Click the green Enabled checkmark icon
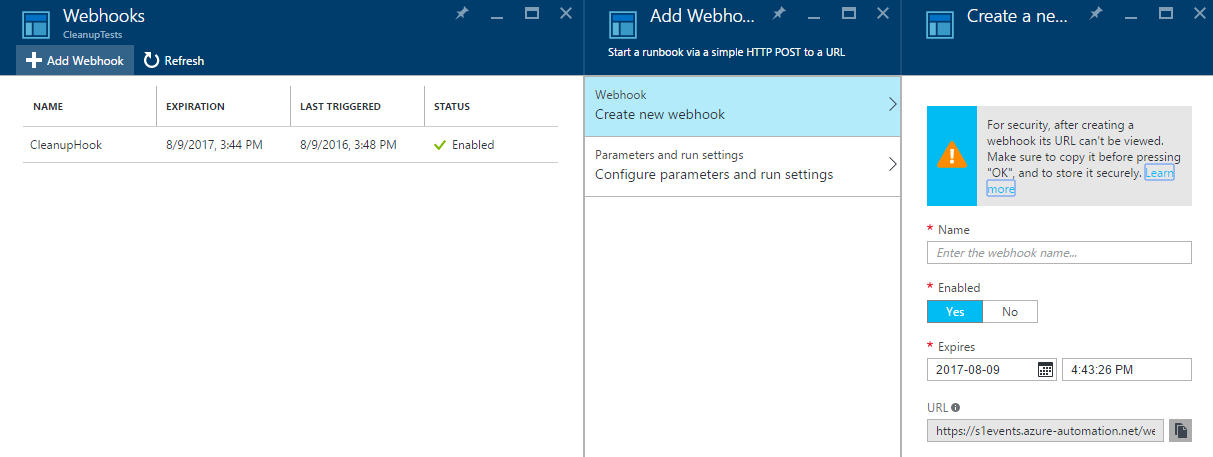Image resolution: width=1213 pixels, height=457 pixels. click(439, 145)
